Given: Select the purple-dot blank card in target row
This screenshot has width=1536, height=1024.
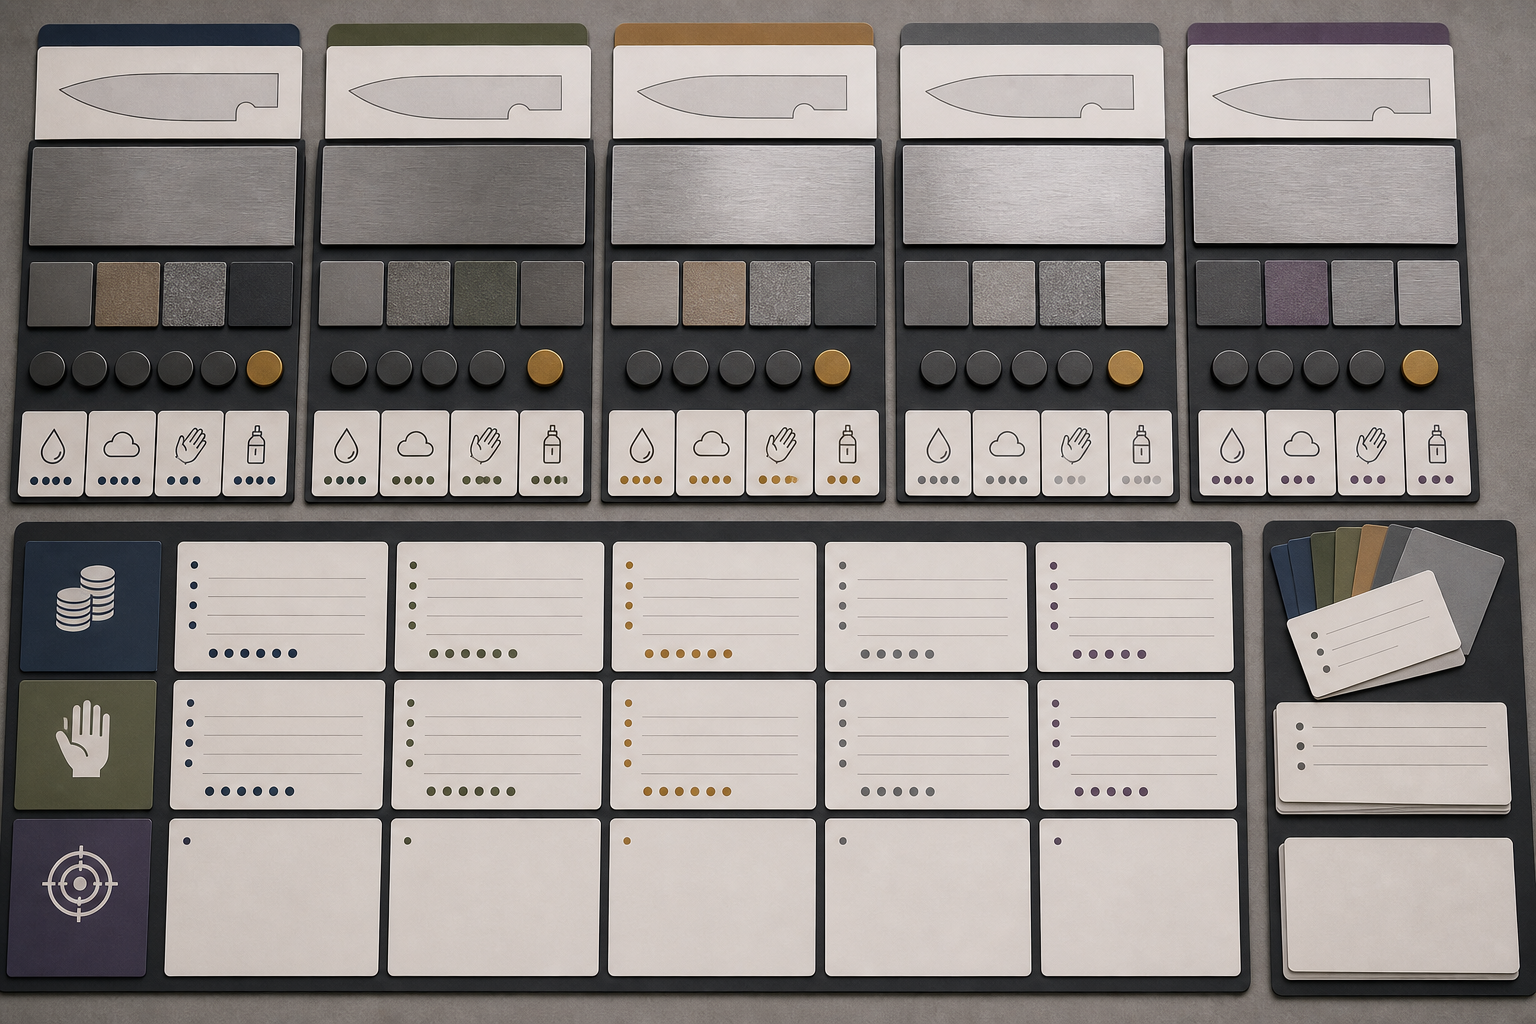Looking at the screenshot, I should tap(1140, 897).
